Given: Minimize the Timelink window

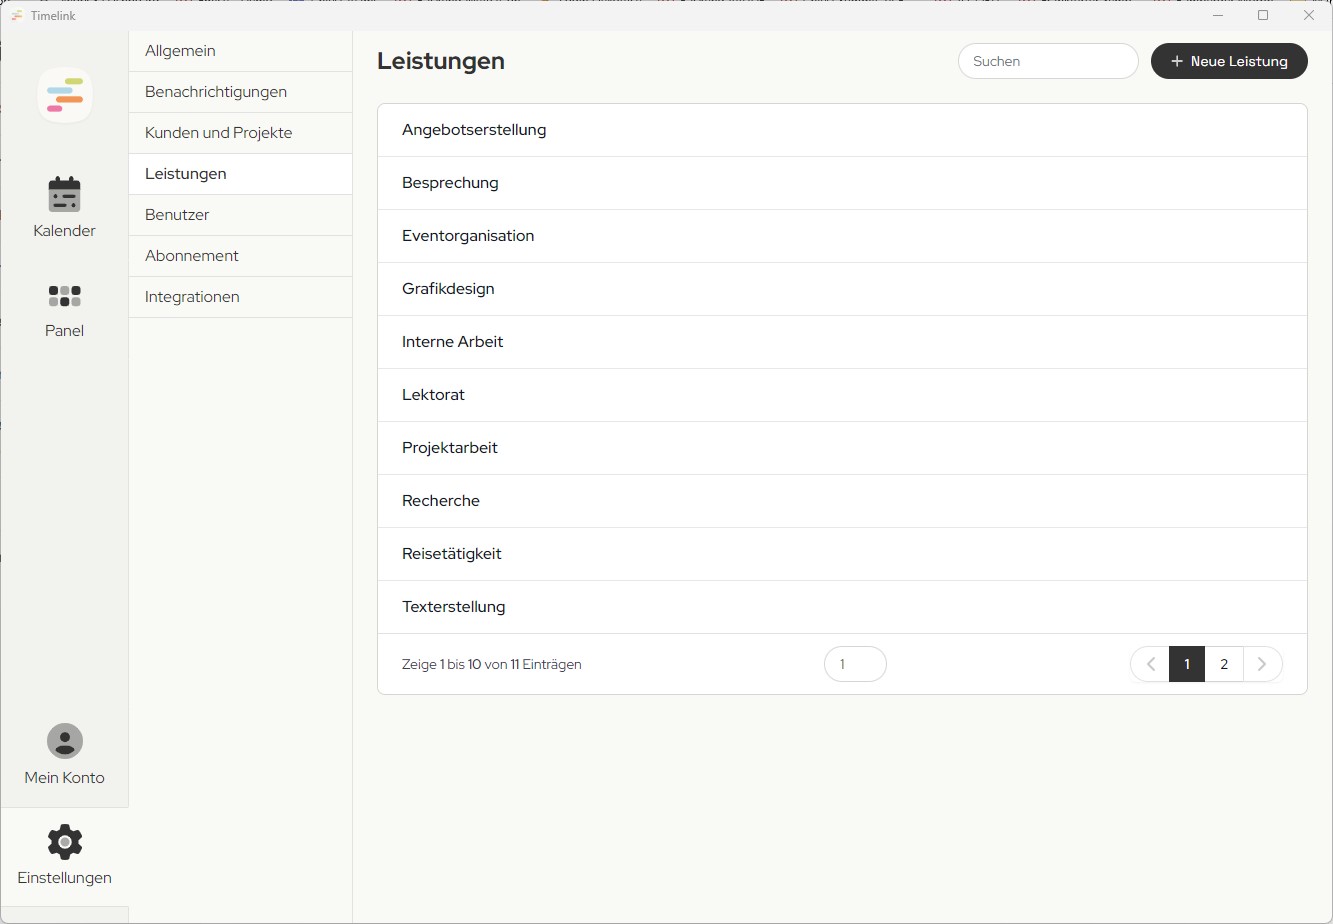Looking at the screenshot, I should click(1218, 15).
